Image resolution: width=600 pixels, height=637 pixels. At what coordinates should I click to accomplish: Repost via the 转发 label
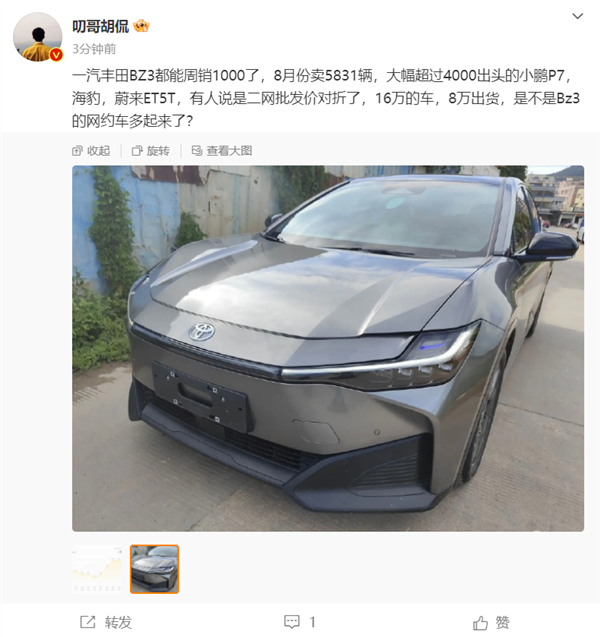[x=118, y=622]
